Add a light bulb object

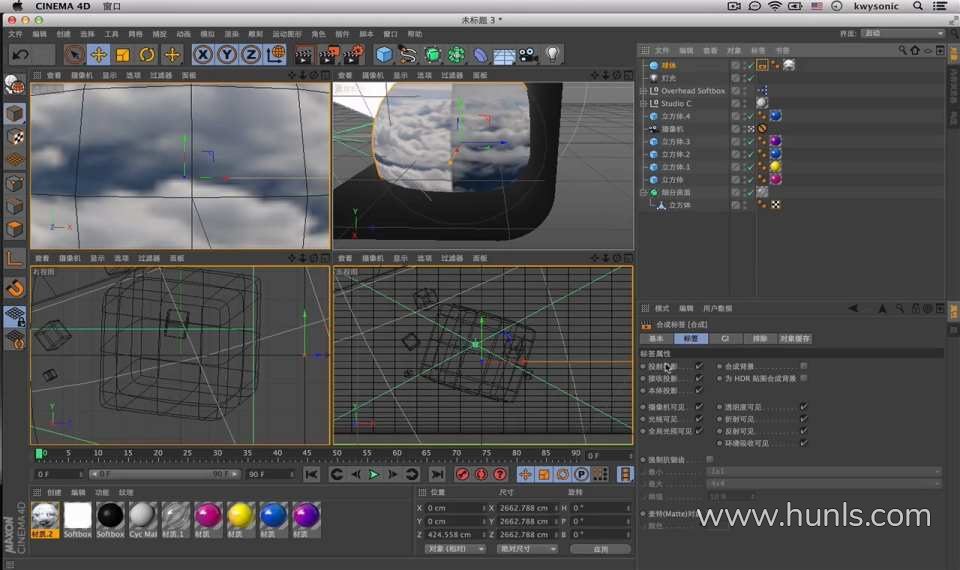(x=553, y=55)
